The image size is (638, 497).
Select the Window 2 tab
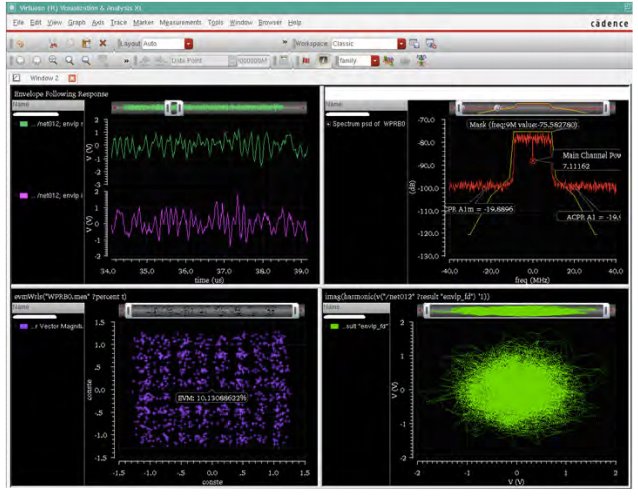click(44, 78)
